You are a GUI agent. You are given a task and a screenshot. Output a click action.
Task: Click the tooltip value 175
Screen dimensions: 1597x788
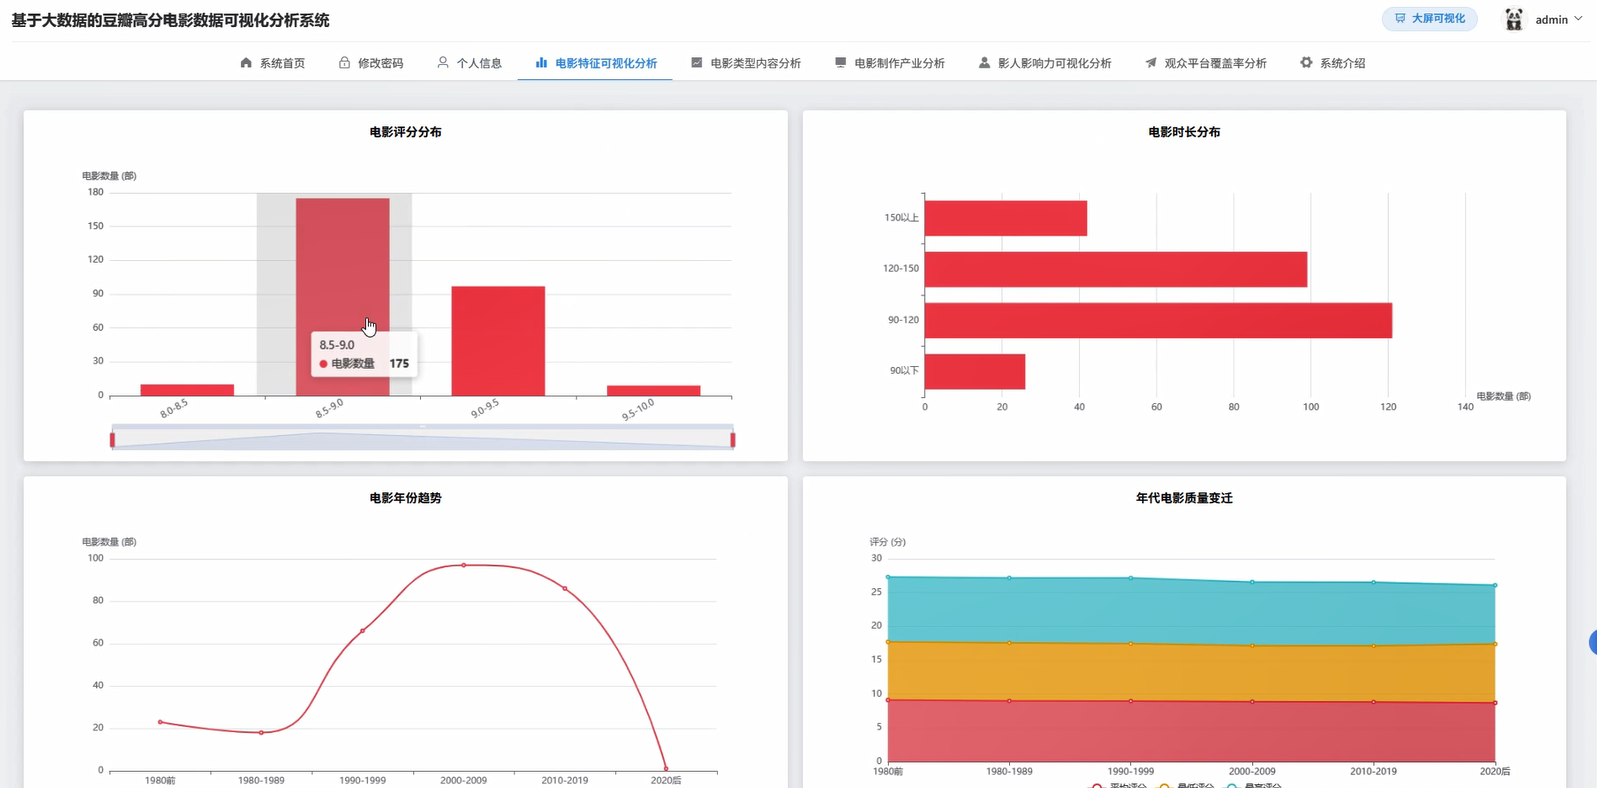pyautogui.click(x=399, y=364)
